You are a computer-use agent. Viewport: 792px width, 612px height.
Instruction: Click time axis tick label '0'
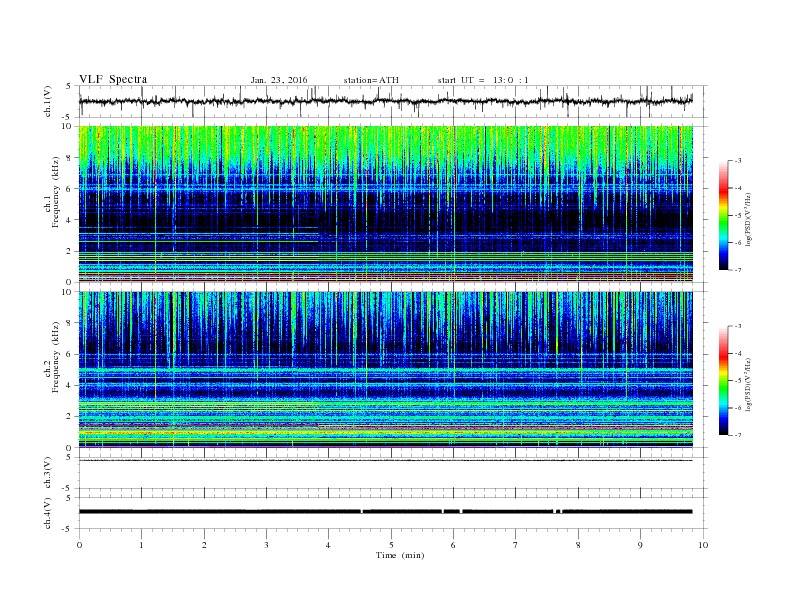pyautogui.click(x=79, y=545)
